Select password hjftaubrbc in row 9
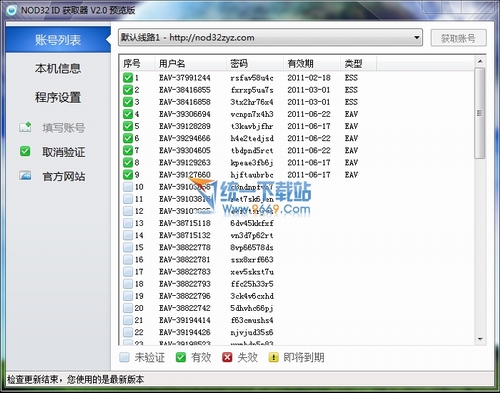The width and height of the screenshot is (500, 393). click(252, 175)
